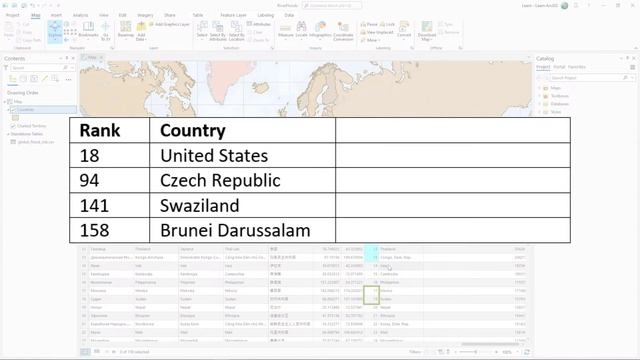Click View Unplaced labels
The width and height of the screenshot is (640, 360).
click(x=376, y=32)
